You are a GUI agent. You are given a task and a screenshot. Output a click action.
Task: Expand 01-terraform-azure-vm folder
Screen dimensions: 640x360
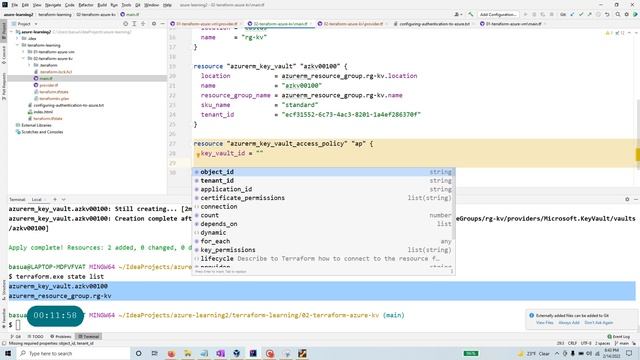pos(24,52)
